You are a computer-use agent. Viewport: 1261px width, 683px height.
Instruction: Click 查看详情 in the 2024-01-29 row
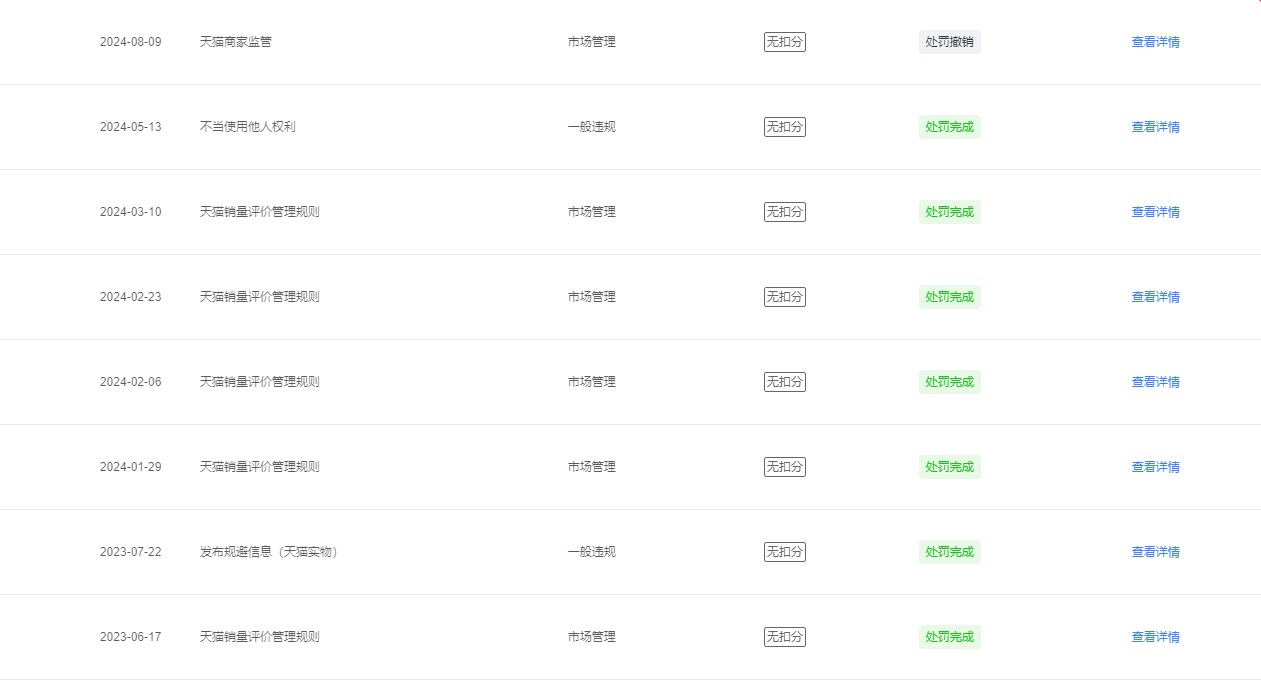1155,467
